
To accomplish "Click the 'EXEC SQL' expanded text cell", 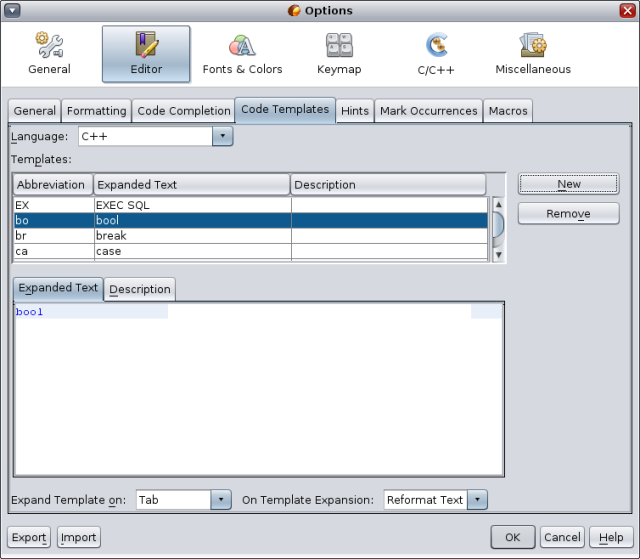I will coord(193,205).
